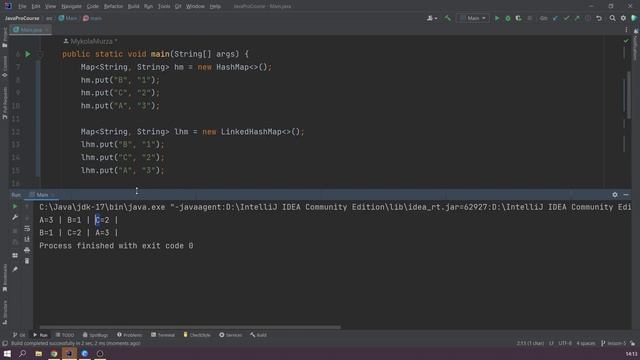Screen dimensions: 640x360
Task: Click the UTF-8 encoding status entry
Action: coord(565,343)
